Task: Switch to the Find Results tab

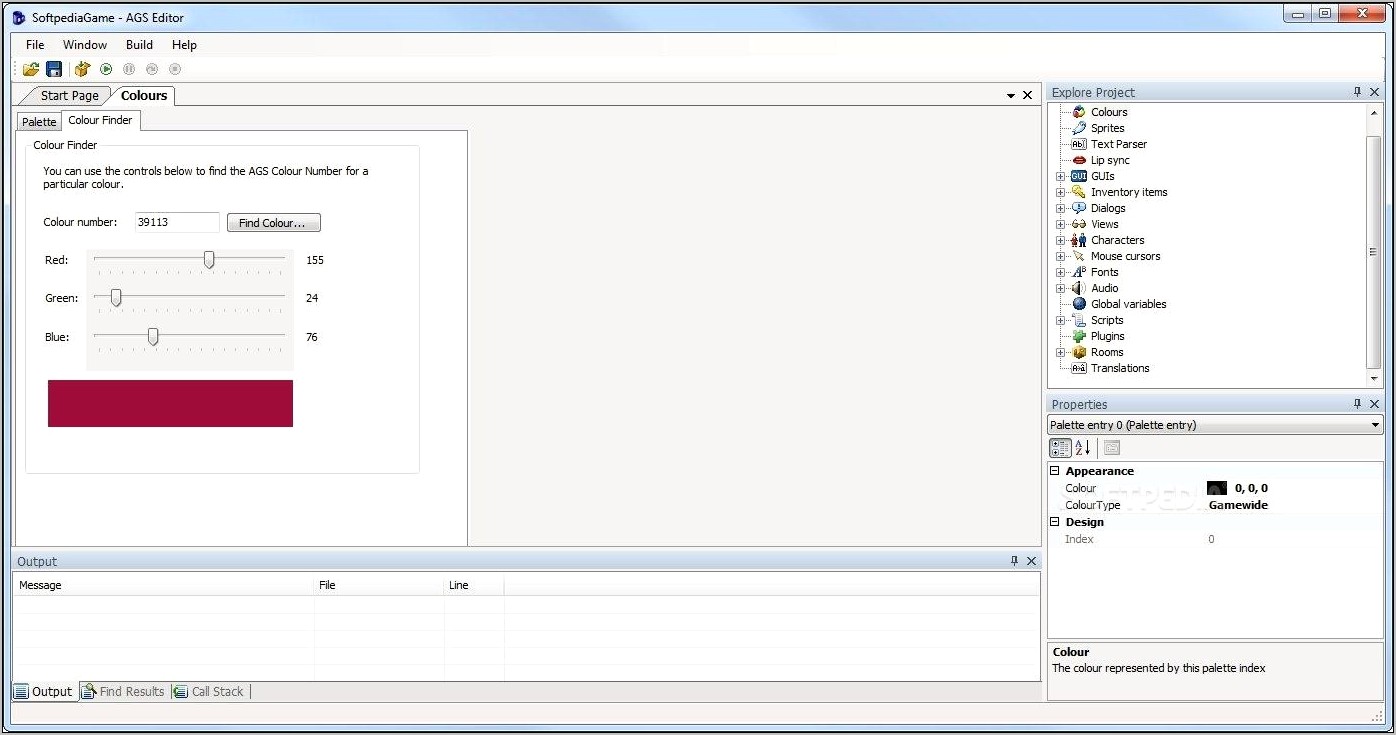Action: pos(123,691)
